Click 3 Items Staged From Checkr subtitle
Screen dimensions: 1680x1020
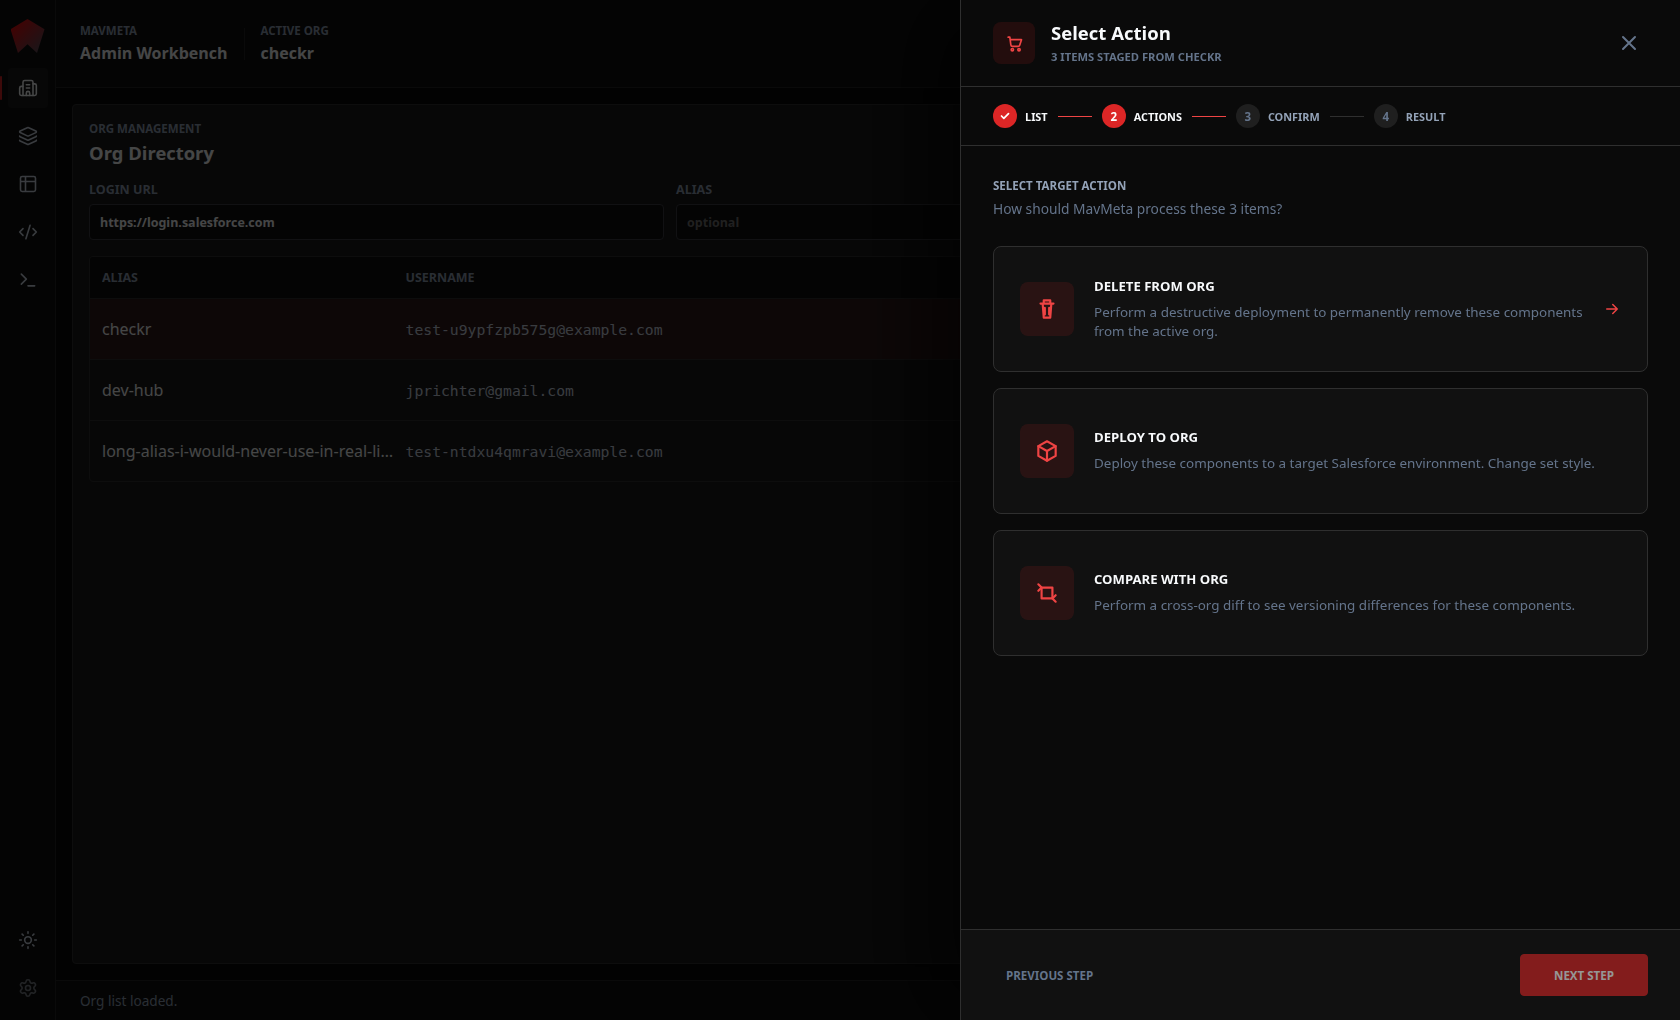coord(1136,57)
